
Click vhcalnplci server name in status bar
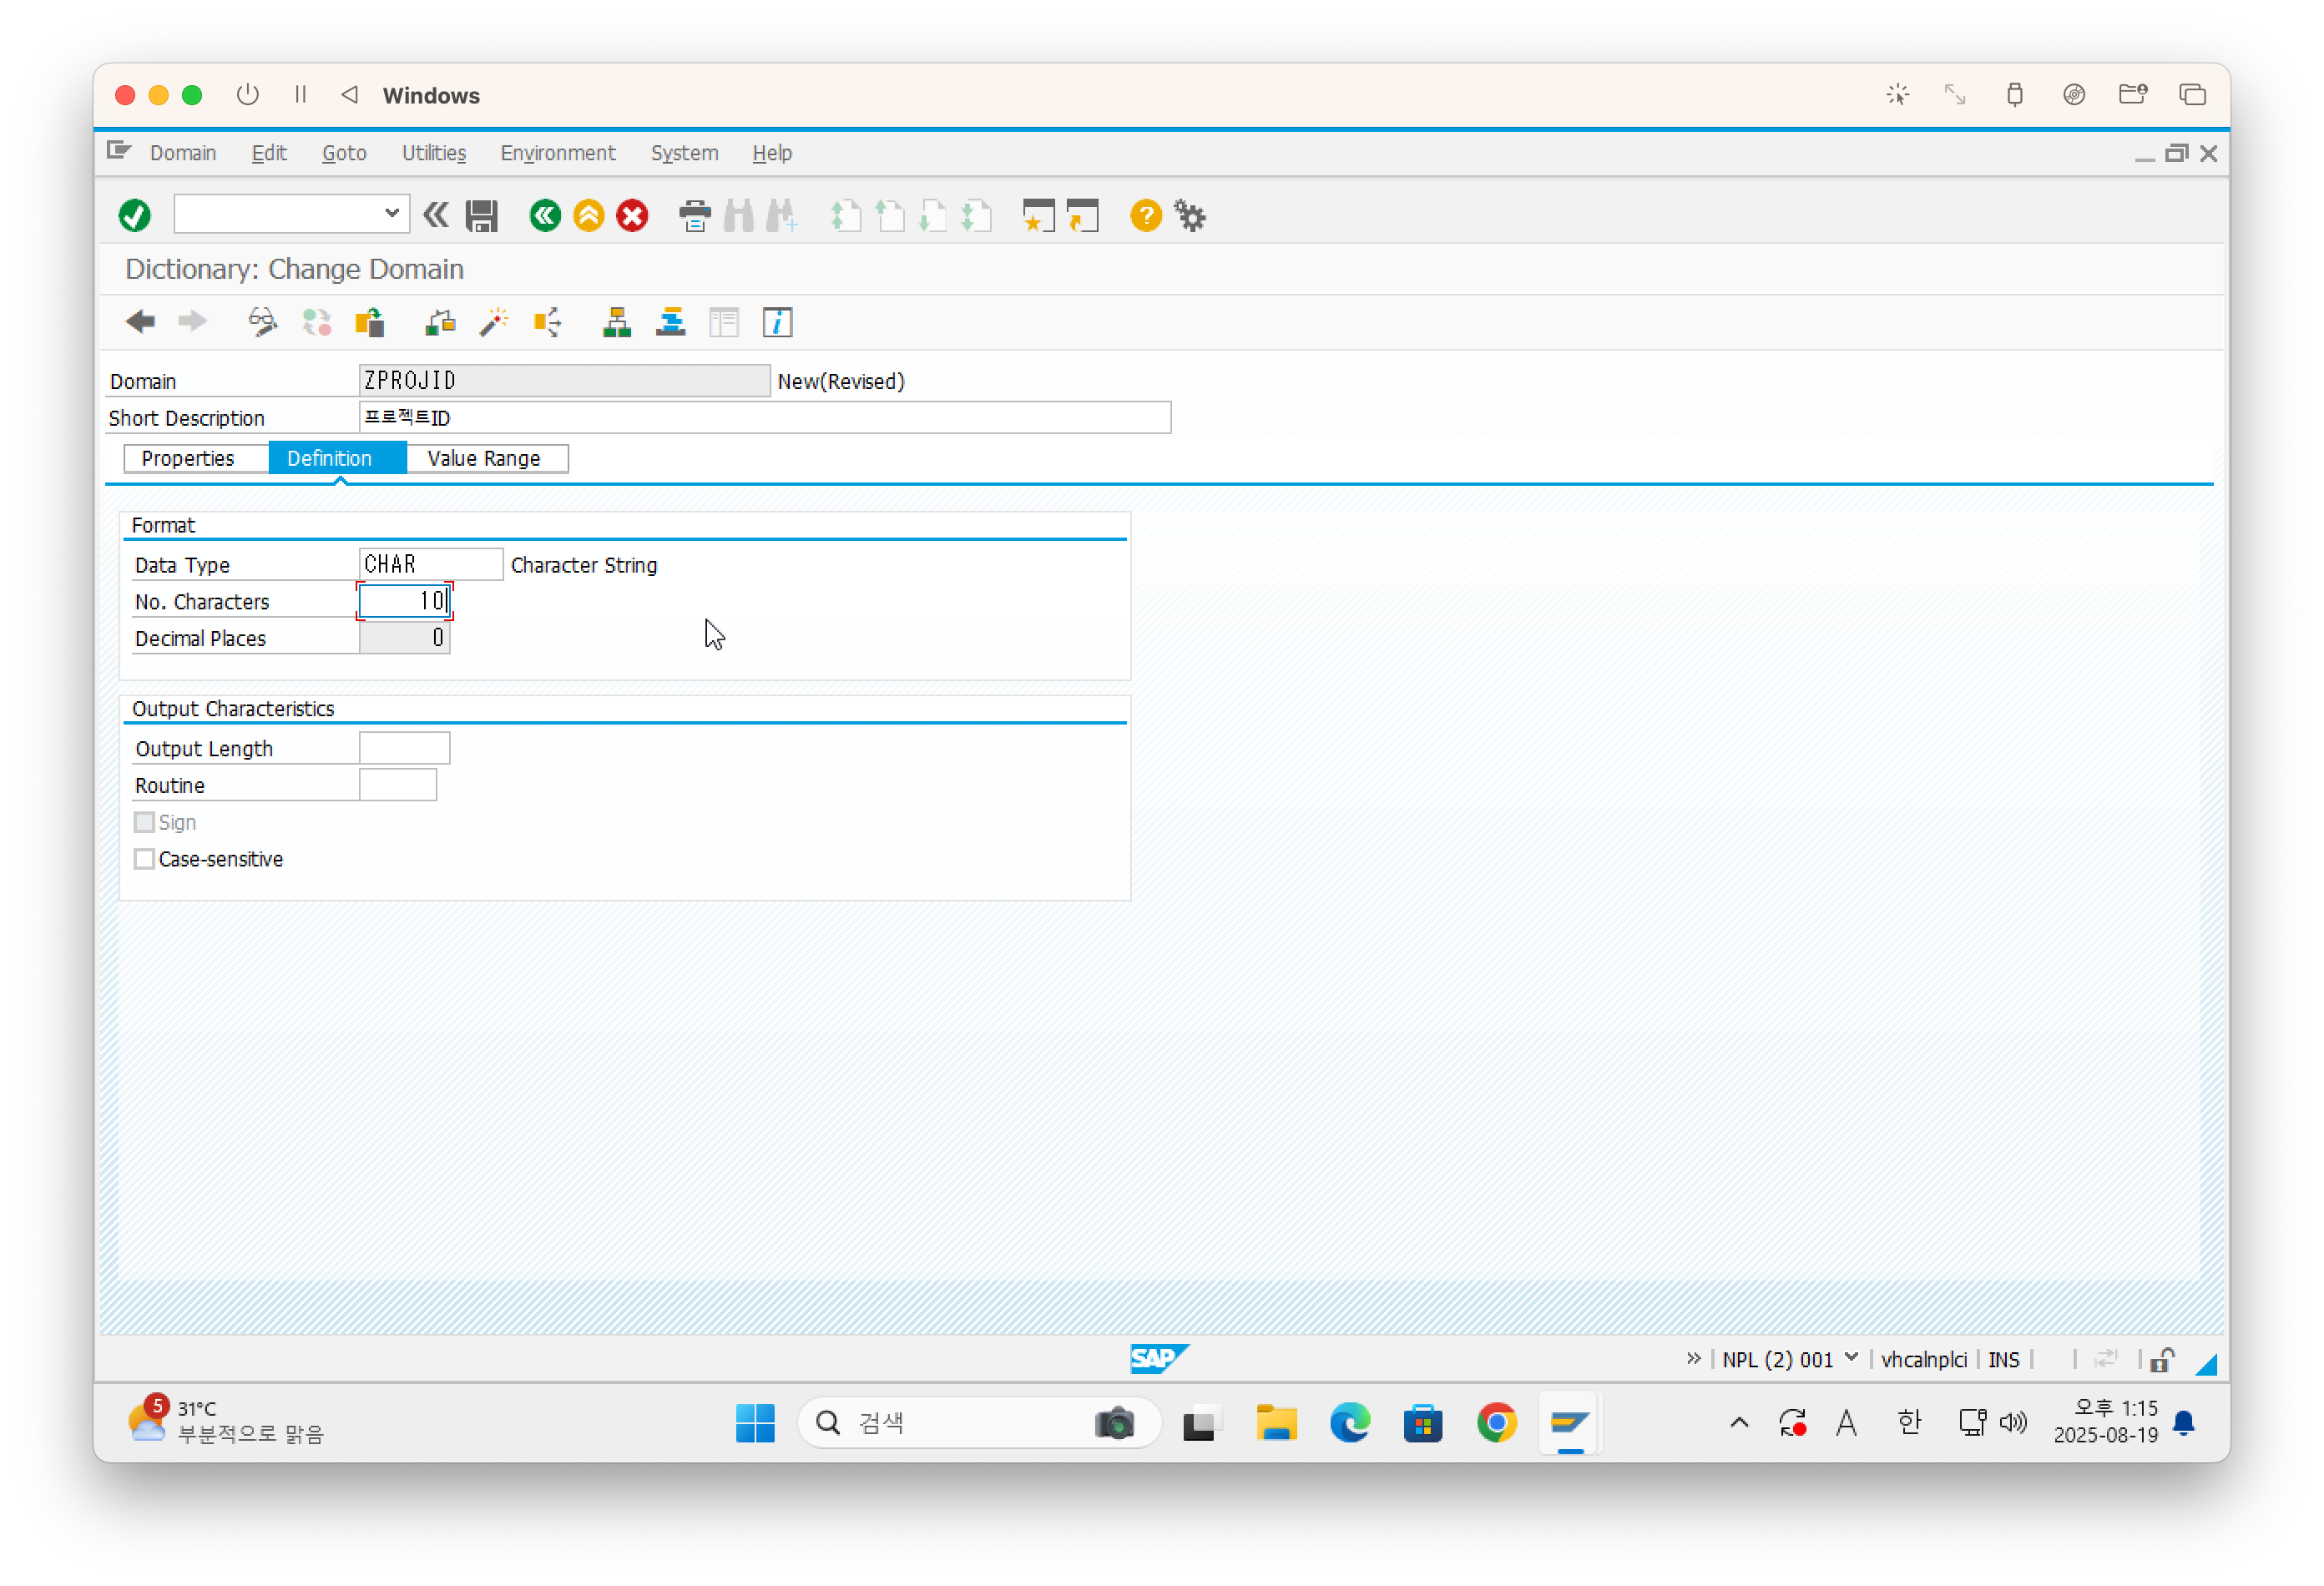1923,1359
